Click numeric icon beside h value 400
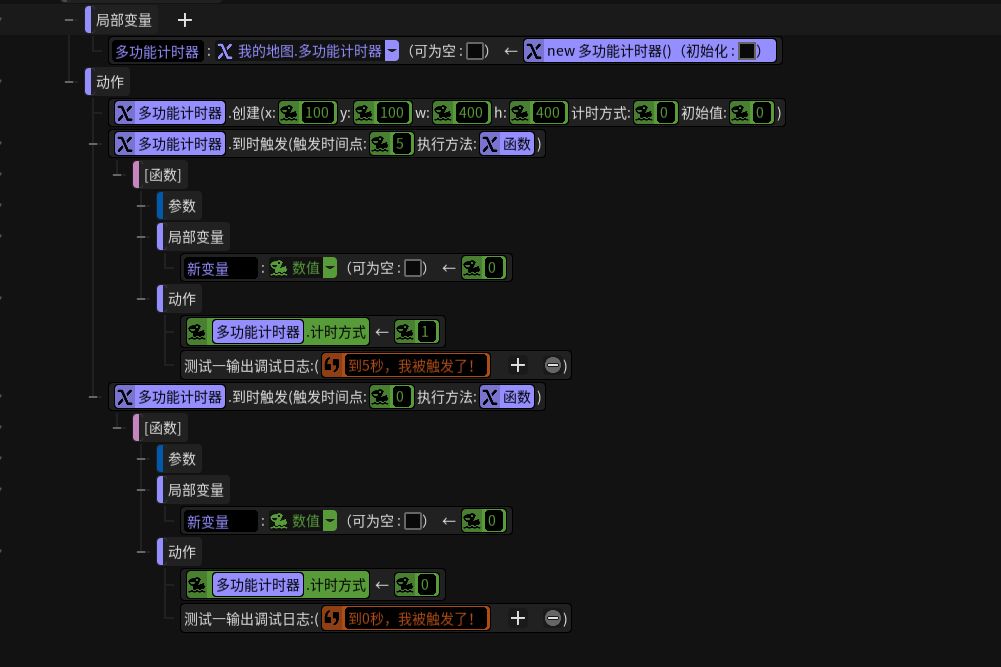The width and height of the screenshot is (1001, 667). 520,113
